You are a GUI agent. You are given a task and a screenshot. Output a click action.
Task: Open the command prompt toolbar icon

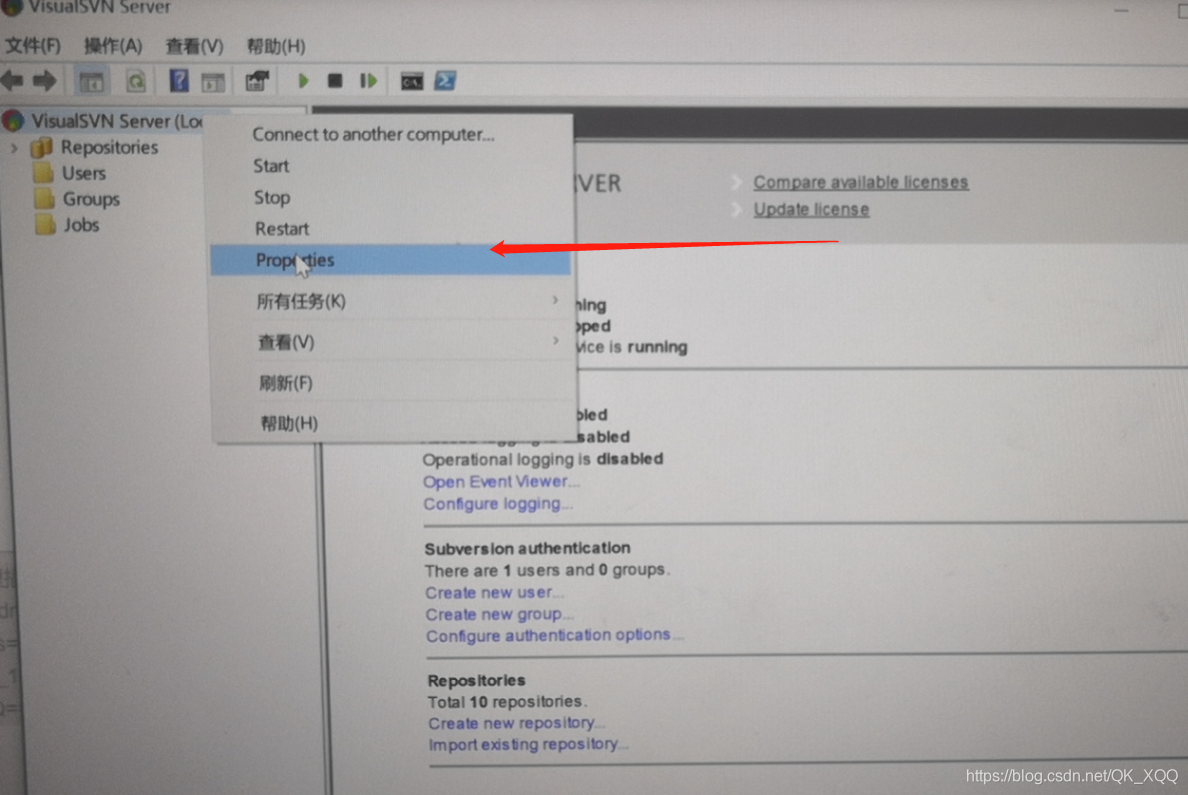coord(412,81)
